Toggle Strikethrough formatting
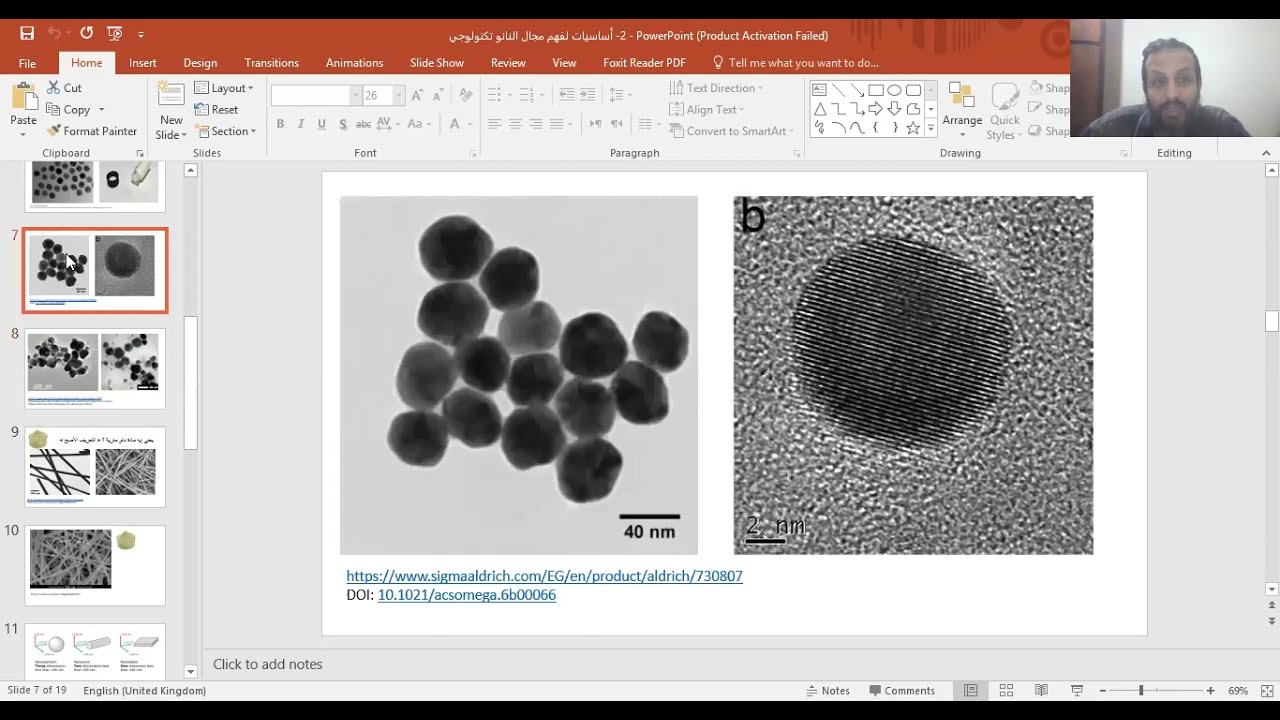Image resolution: width=1280 pixels, height=720 pixels. coord(364,124)
